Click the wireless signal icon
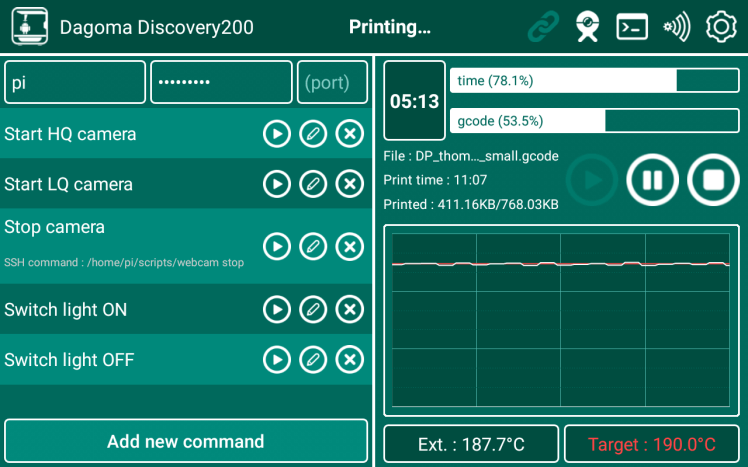748x467 pixels. (x=676, y=28)
